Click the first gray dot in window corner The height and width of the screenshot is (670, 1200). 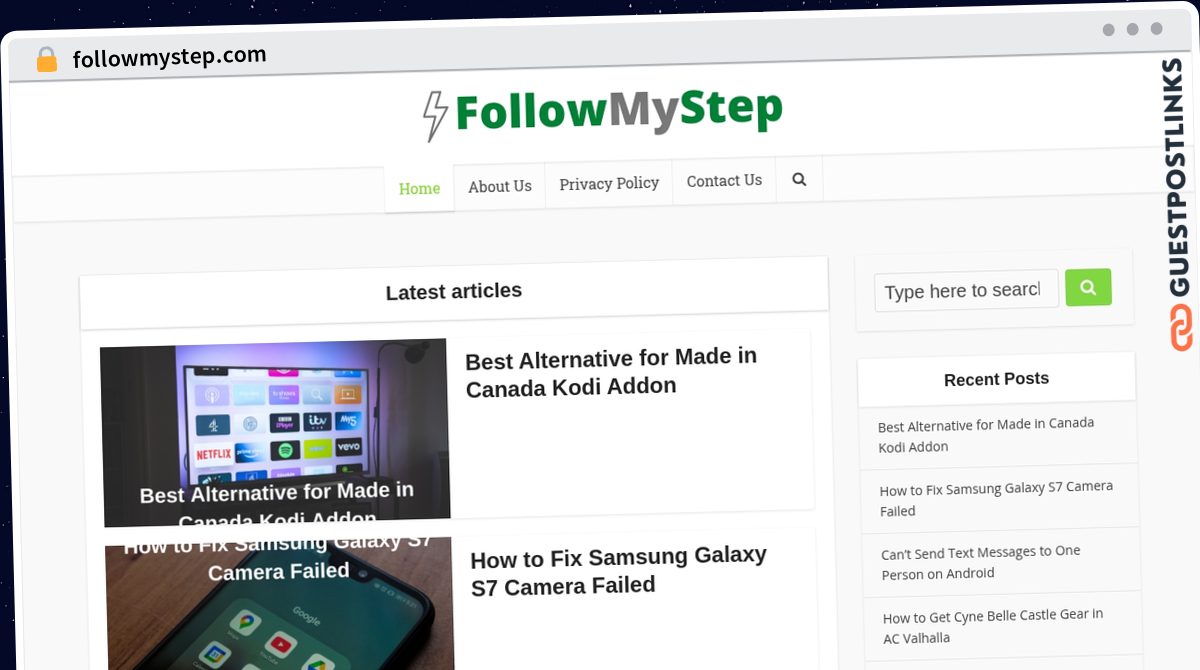[x=1108, y=30]
